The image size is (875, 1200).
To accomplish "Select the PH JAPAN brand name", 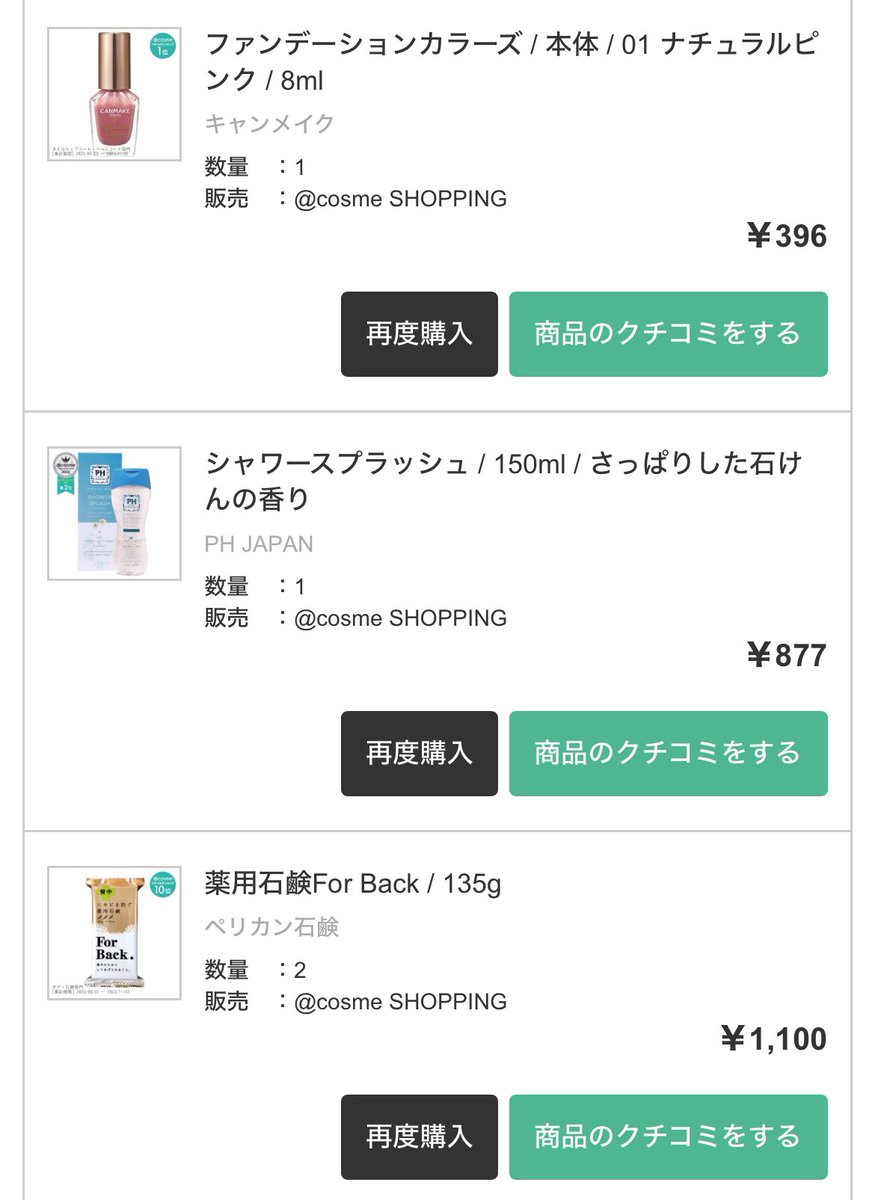I will 259,544.
